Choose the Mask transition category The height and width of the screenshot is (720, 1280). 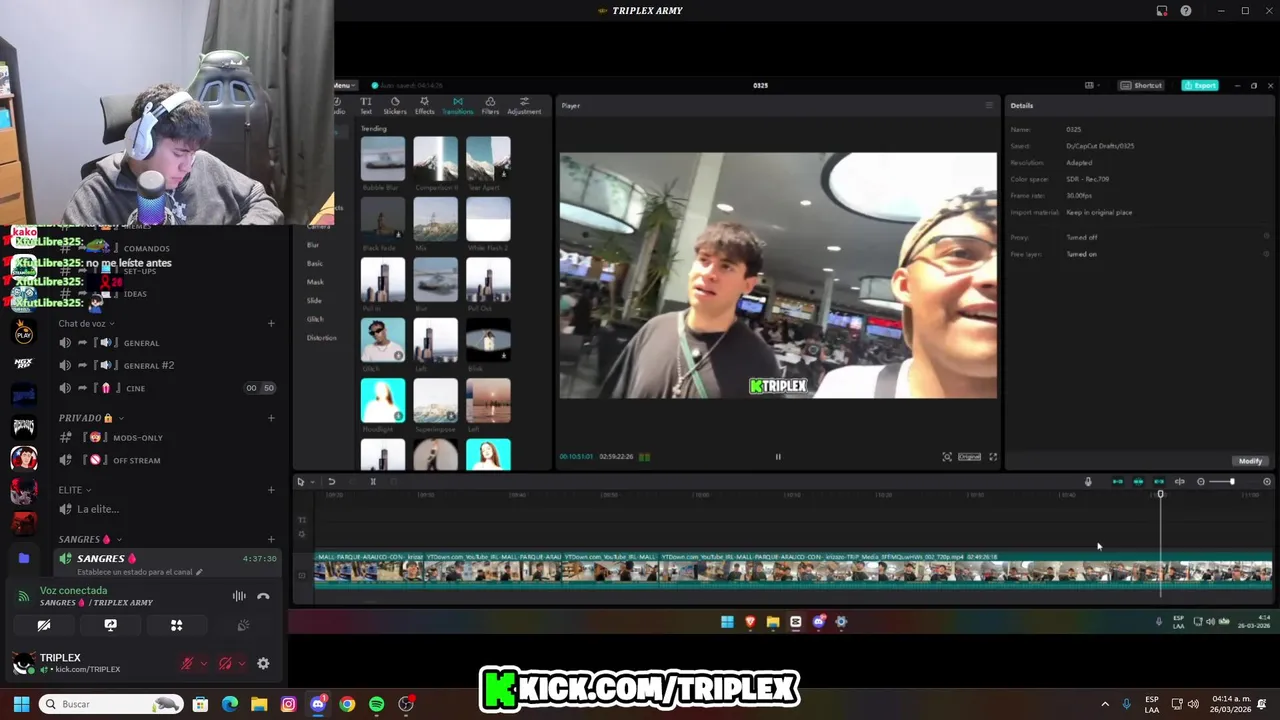pos(315,282)
